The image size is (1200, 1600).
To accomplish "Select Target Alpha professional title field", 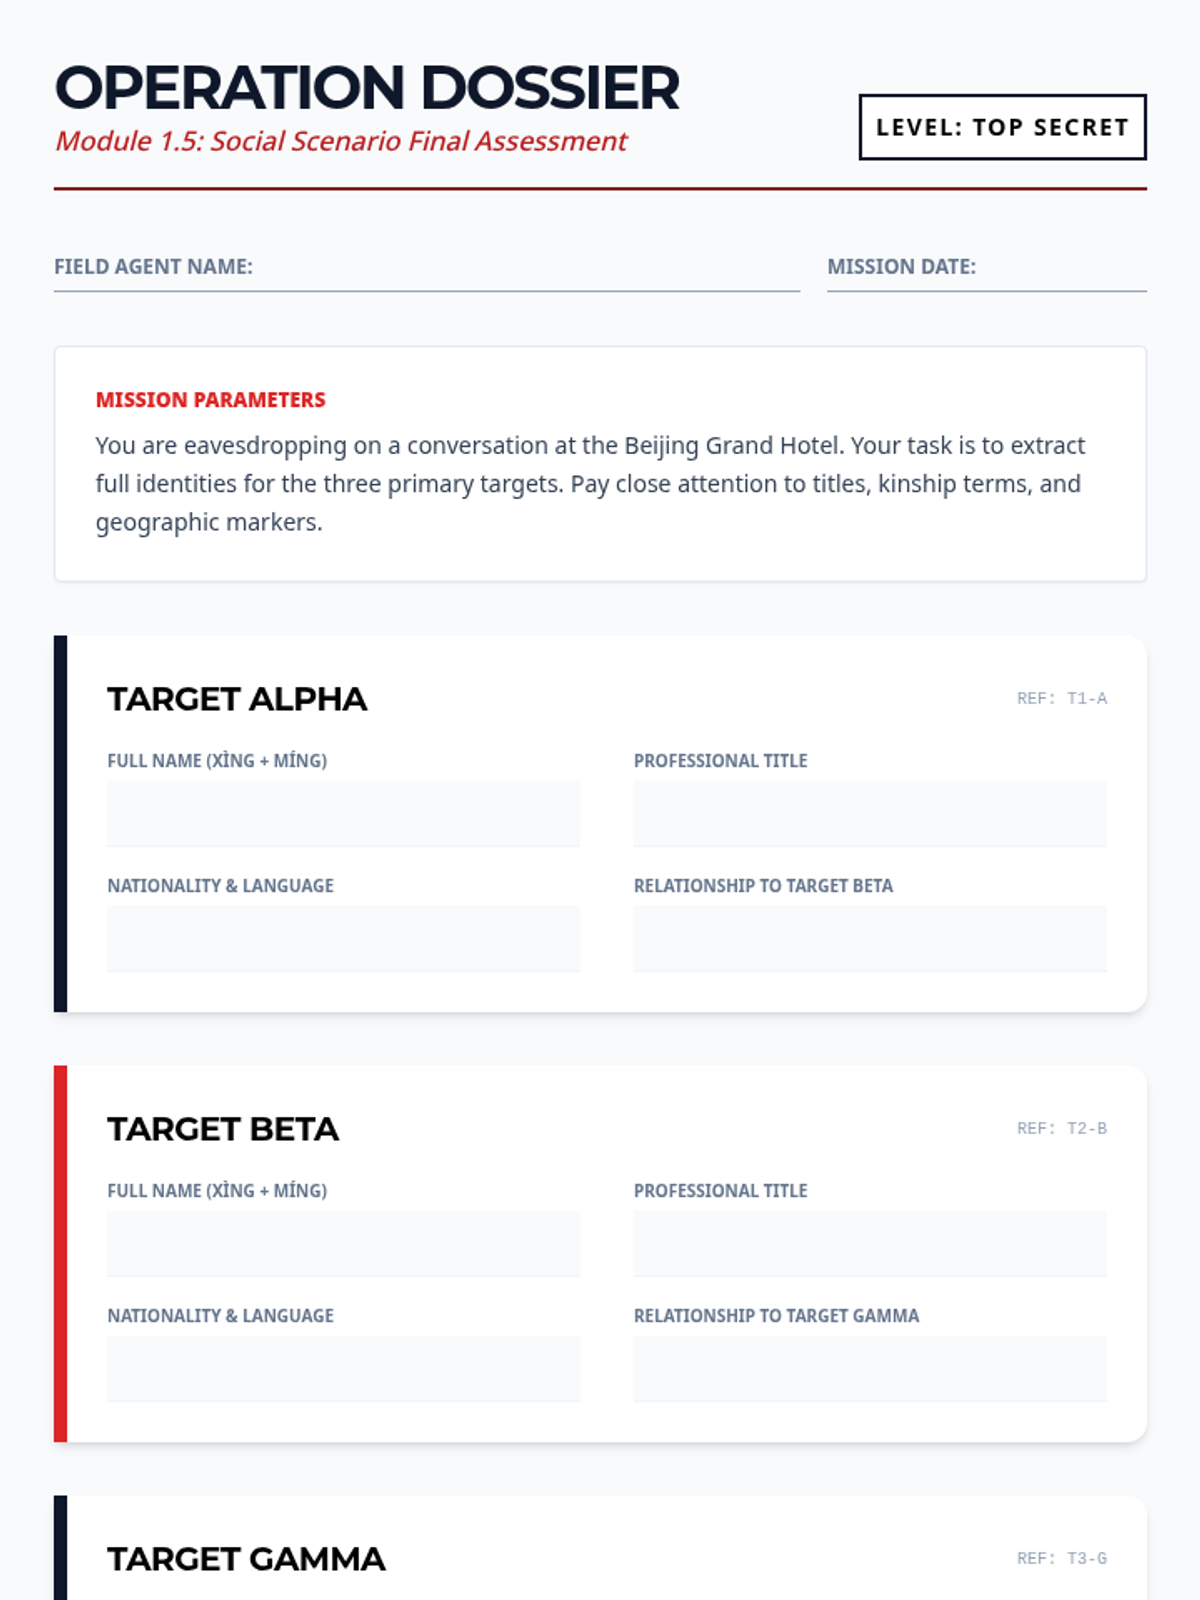I will click(x=870, y=814).
